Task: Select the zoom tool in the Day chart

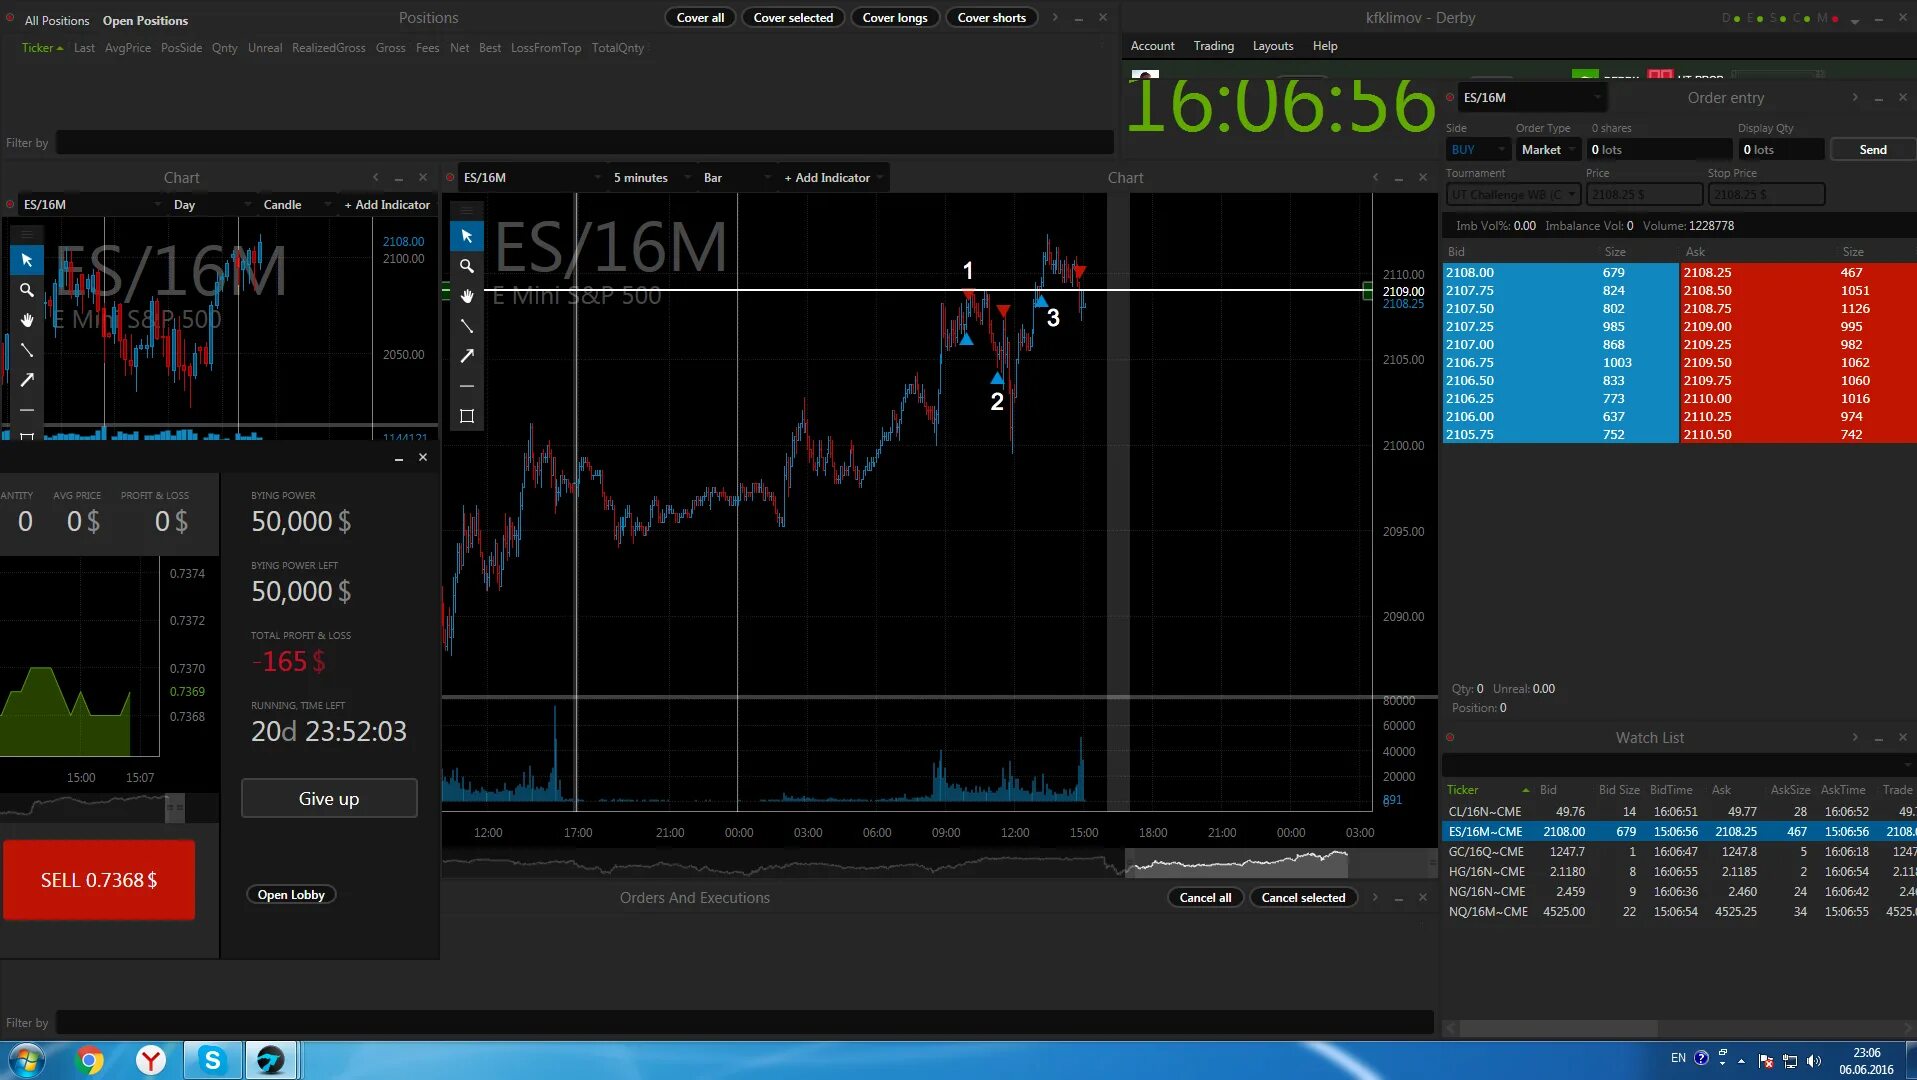Action: [x=27, y=290]
